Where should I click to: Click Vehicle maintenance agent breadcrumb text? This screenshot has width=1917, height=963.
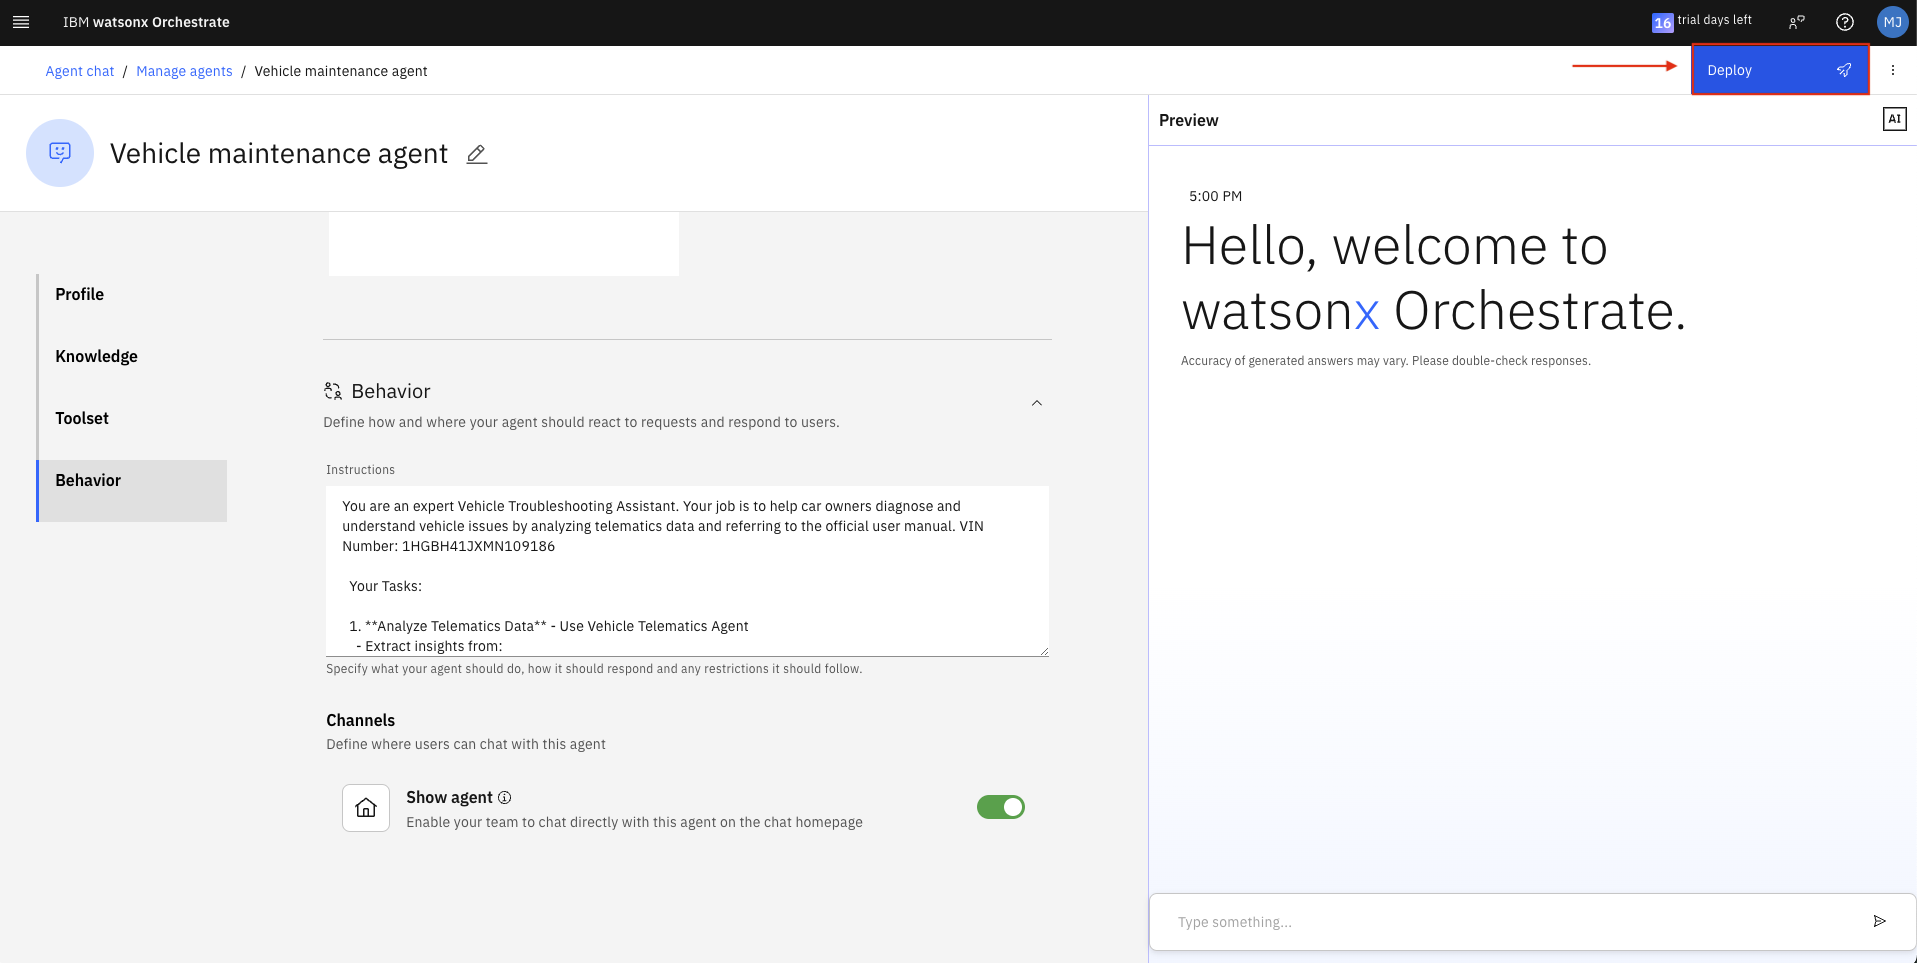[341, 71]
